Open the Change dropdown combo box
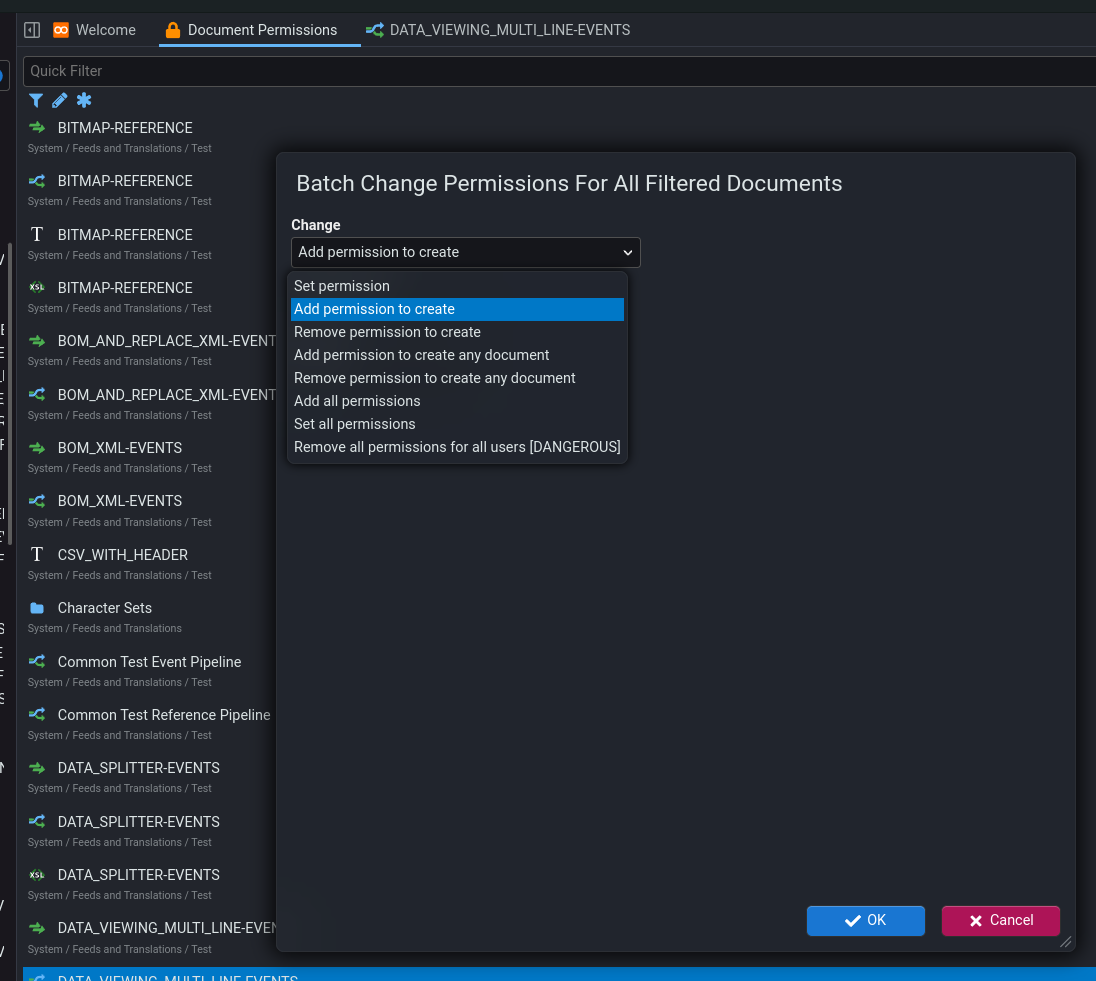 [x=465, y=252]
